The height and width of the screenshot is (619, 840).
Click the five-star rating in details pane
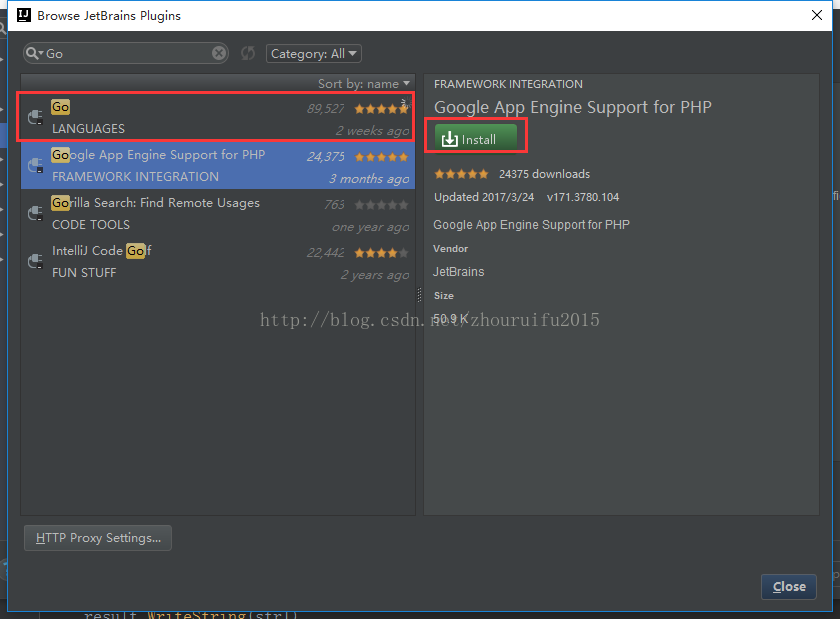461,174
